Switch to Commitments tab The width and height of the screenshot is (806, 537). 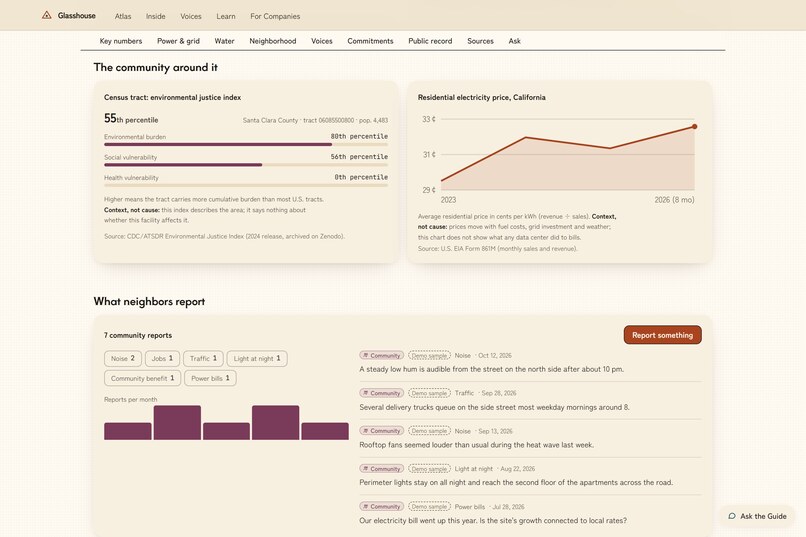tap(370, 41)
